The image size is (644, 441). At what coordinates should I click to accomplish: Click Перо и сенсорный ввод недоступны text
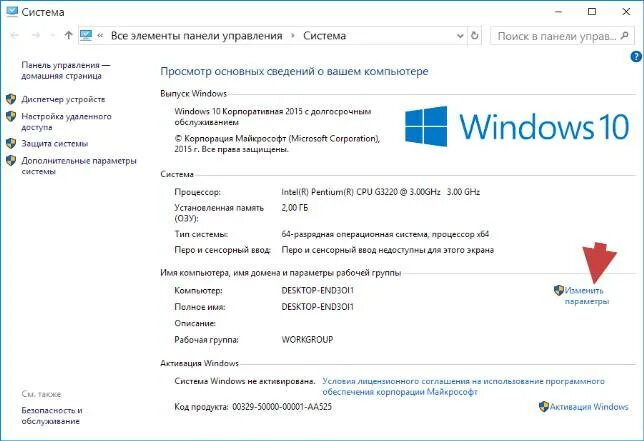[x=388, y=250]
